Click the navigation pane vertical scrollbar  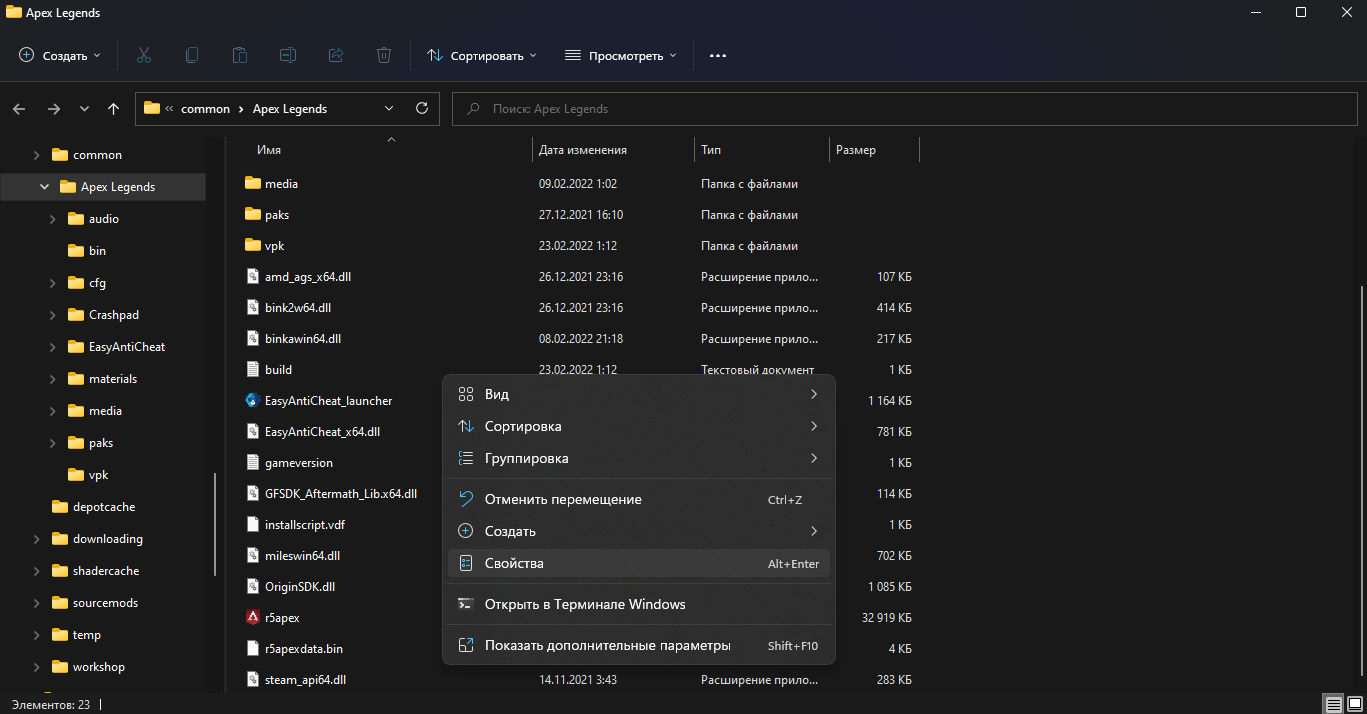click(215, 524)
